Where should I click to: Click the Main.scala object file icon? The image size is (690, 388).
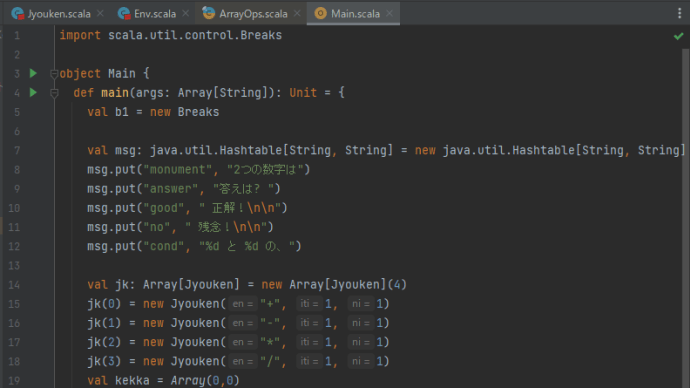[x=321, y=14]
